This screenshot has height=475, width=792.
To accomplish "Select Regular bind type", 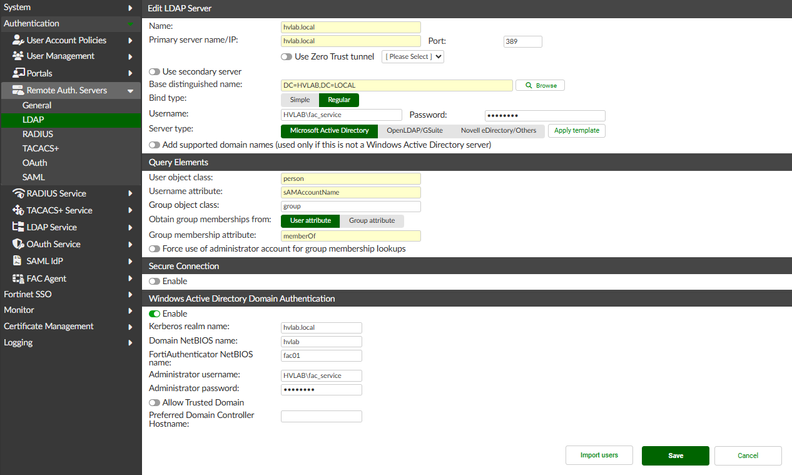I will point(339,100).
